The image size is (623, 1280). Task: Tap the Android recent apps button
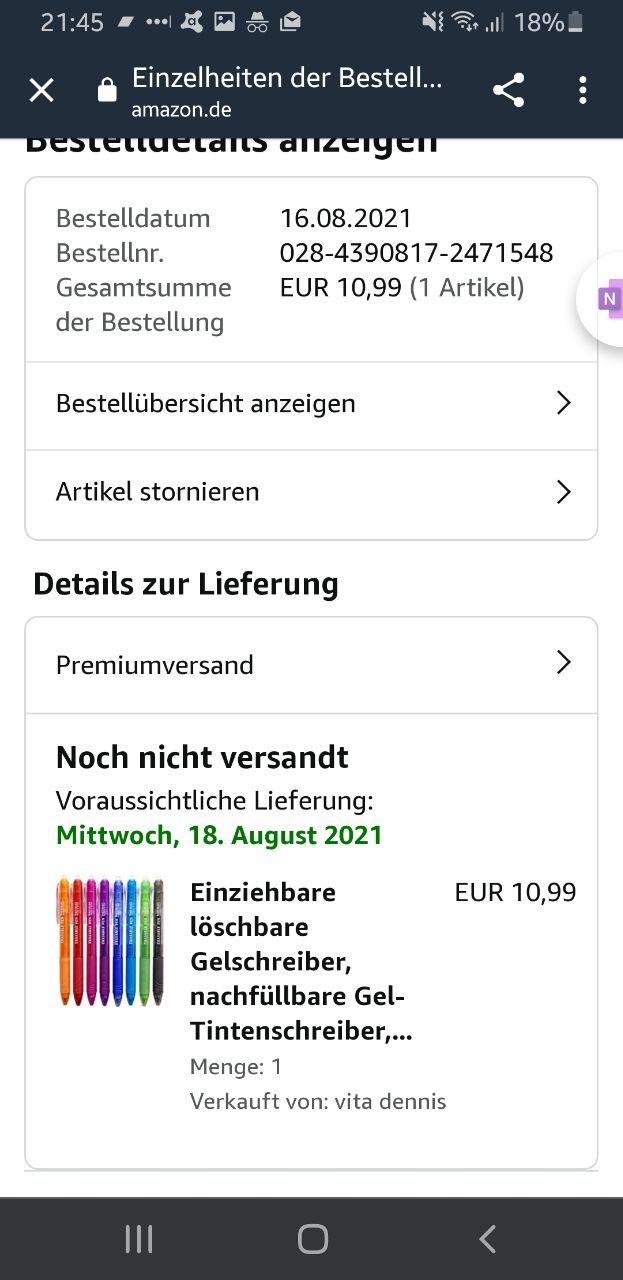[x=139, y=1240]
